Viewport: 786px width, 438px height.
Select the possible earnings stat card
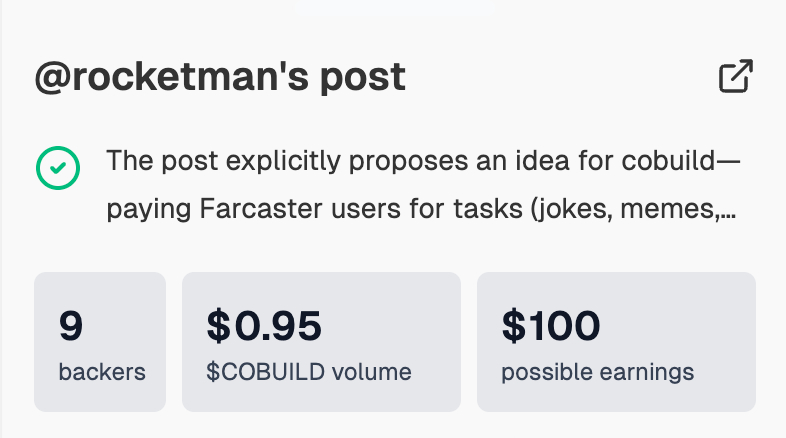click(616, 341)
